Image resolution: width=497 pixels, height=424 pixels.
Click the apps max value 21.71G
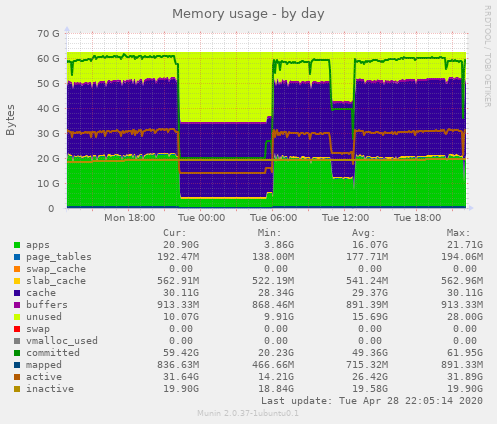pyautogui.click(x=465, y=245)
